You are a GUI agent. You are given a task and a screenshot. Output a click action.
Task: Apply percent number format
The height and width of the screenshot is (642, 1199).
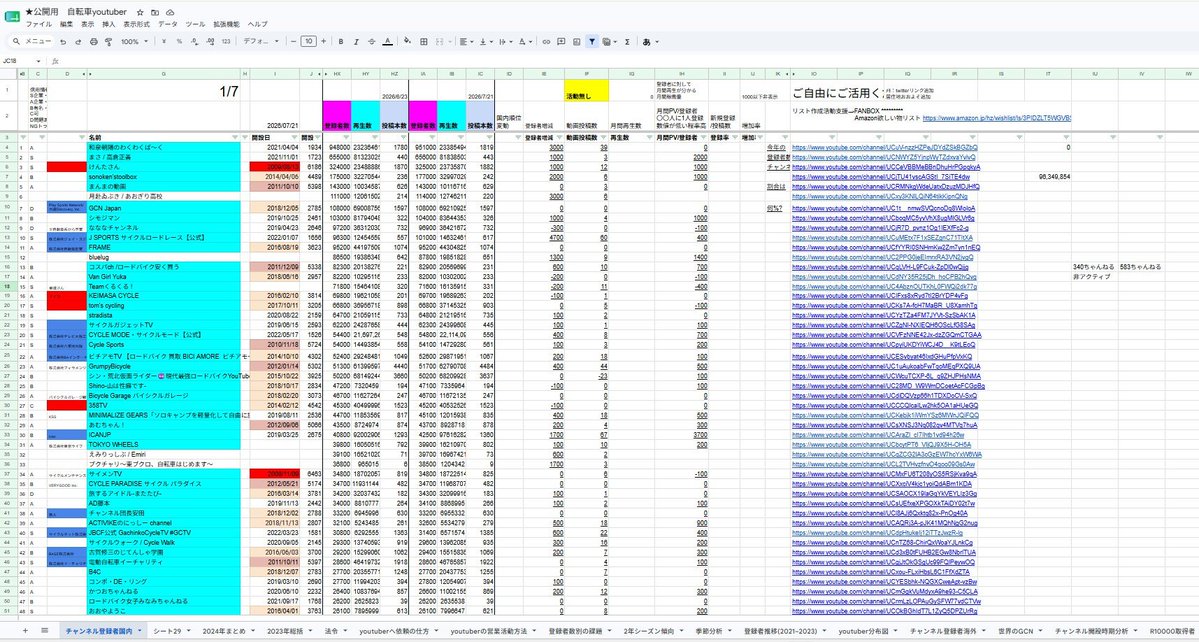coord(180,41)
